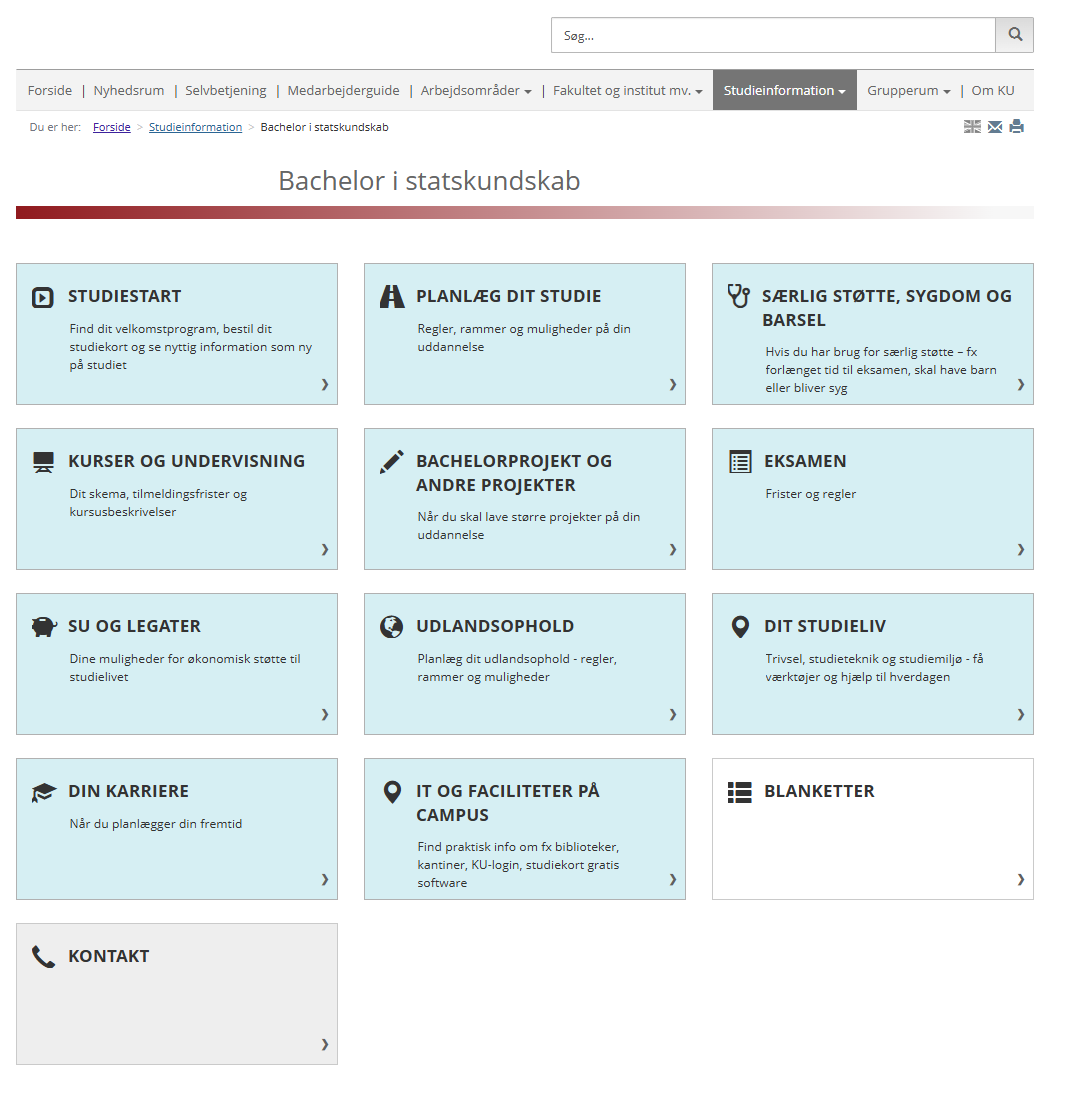This screenshot has width=1071, height=1103.
Task: Open the Medarbejderguide navigation item
Action: pyautogui.click(x=343, y=90)
